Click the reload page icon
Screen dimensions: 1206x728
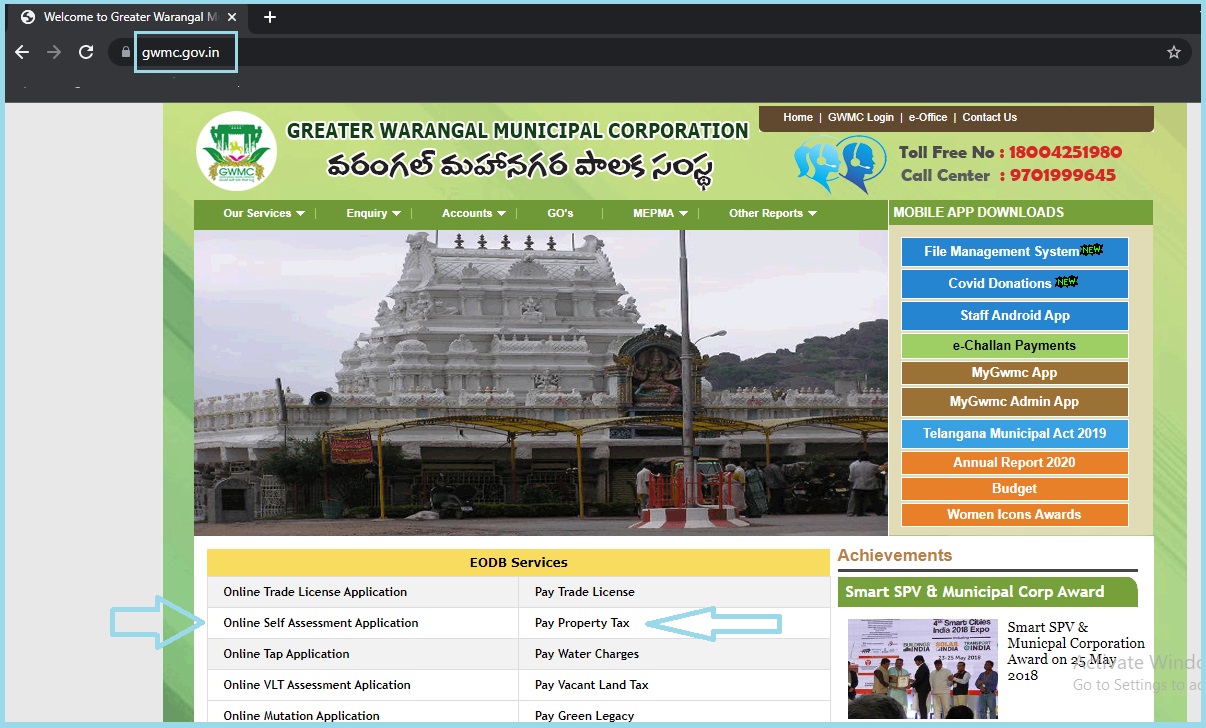point(86,52)
